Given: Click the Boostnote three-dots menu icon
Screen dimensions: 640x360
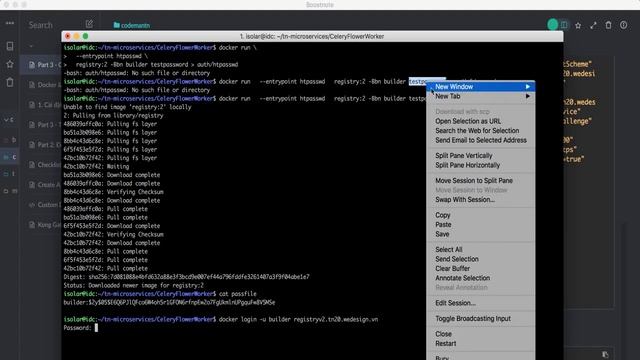Looking at the screenshot, I should click(x=10, y=23).
